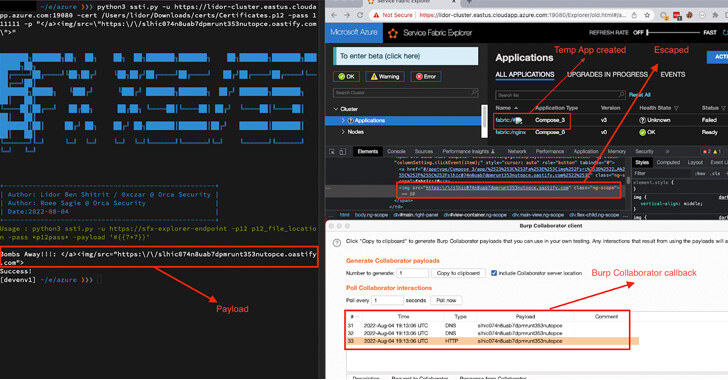Screen dimensions: 728x380
Task: Click the Service Fabric Explorer logo
Action: 393,33
